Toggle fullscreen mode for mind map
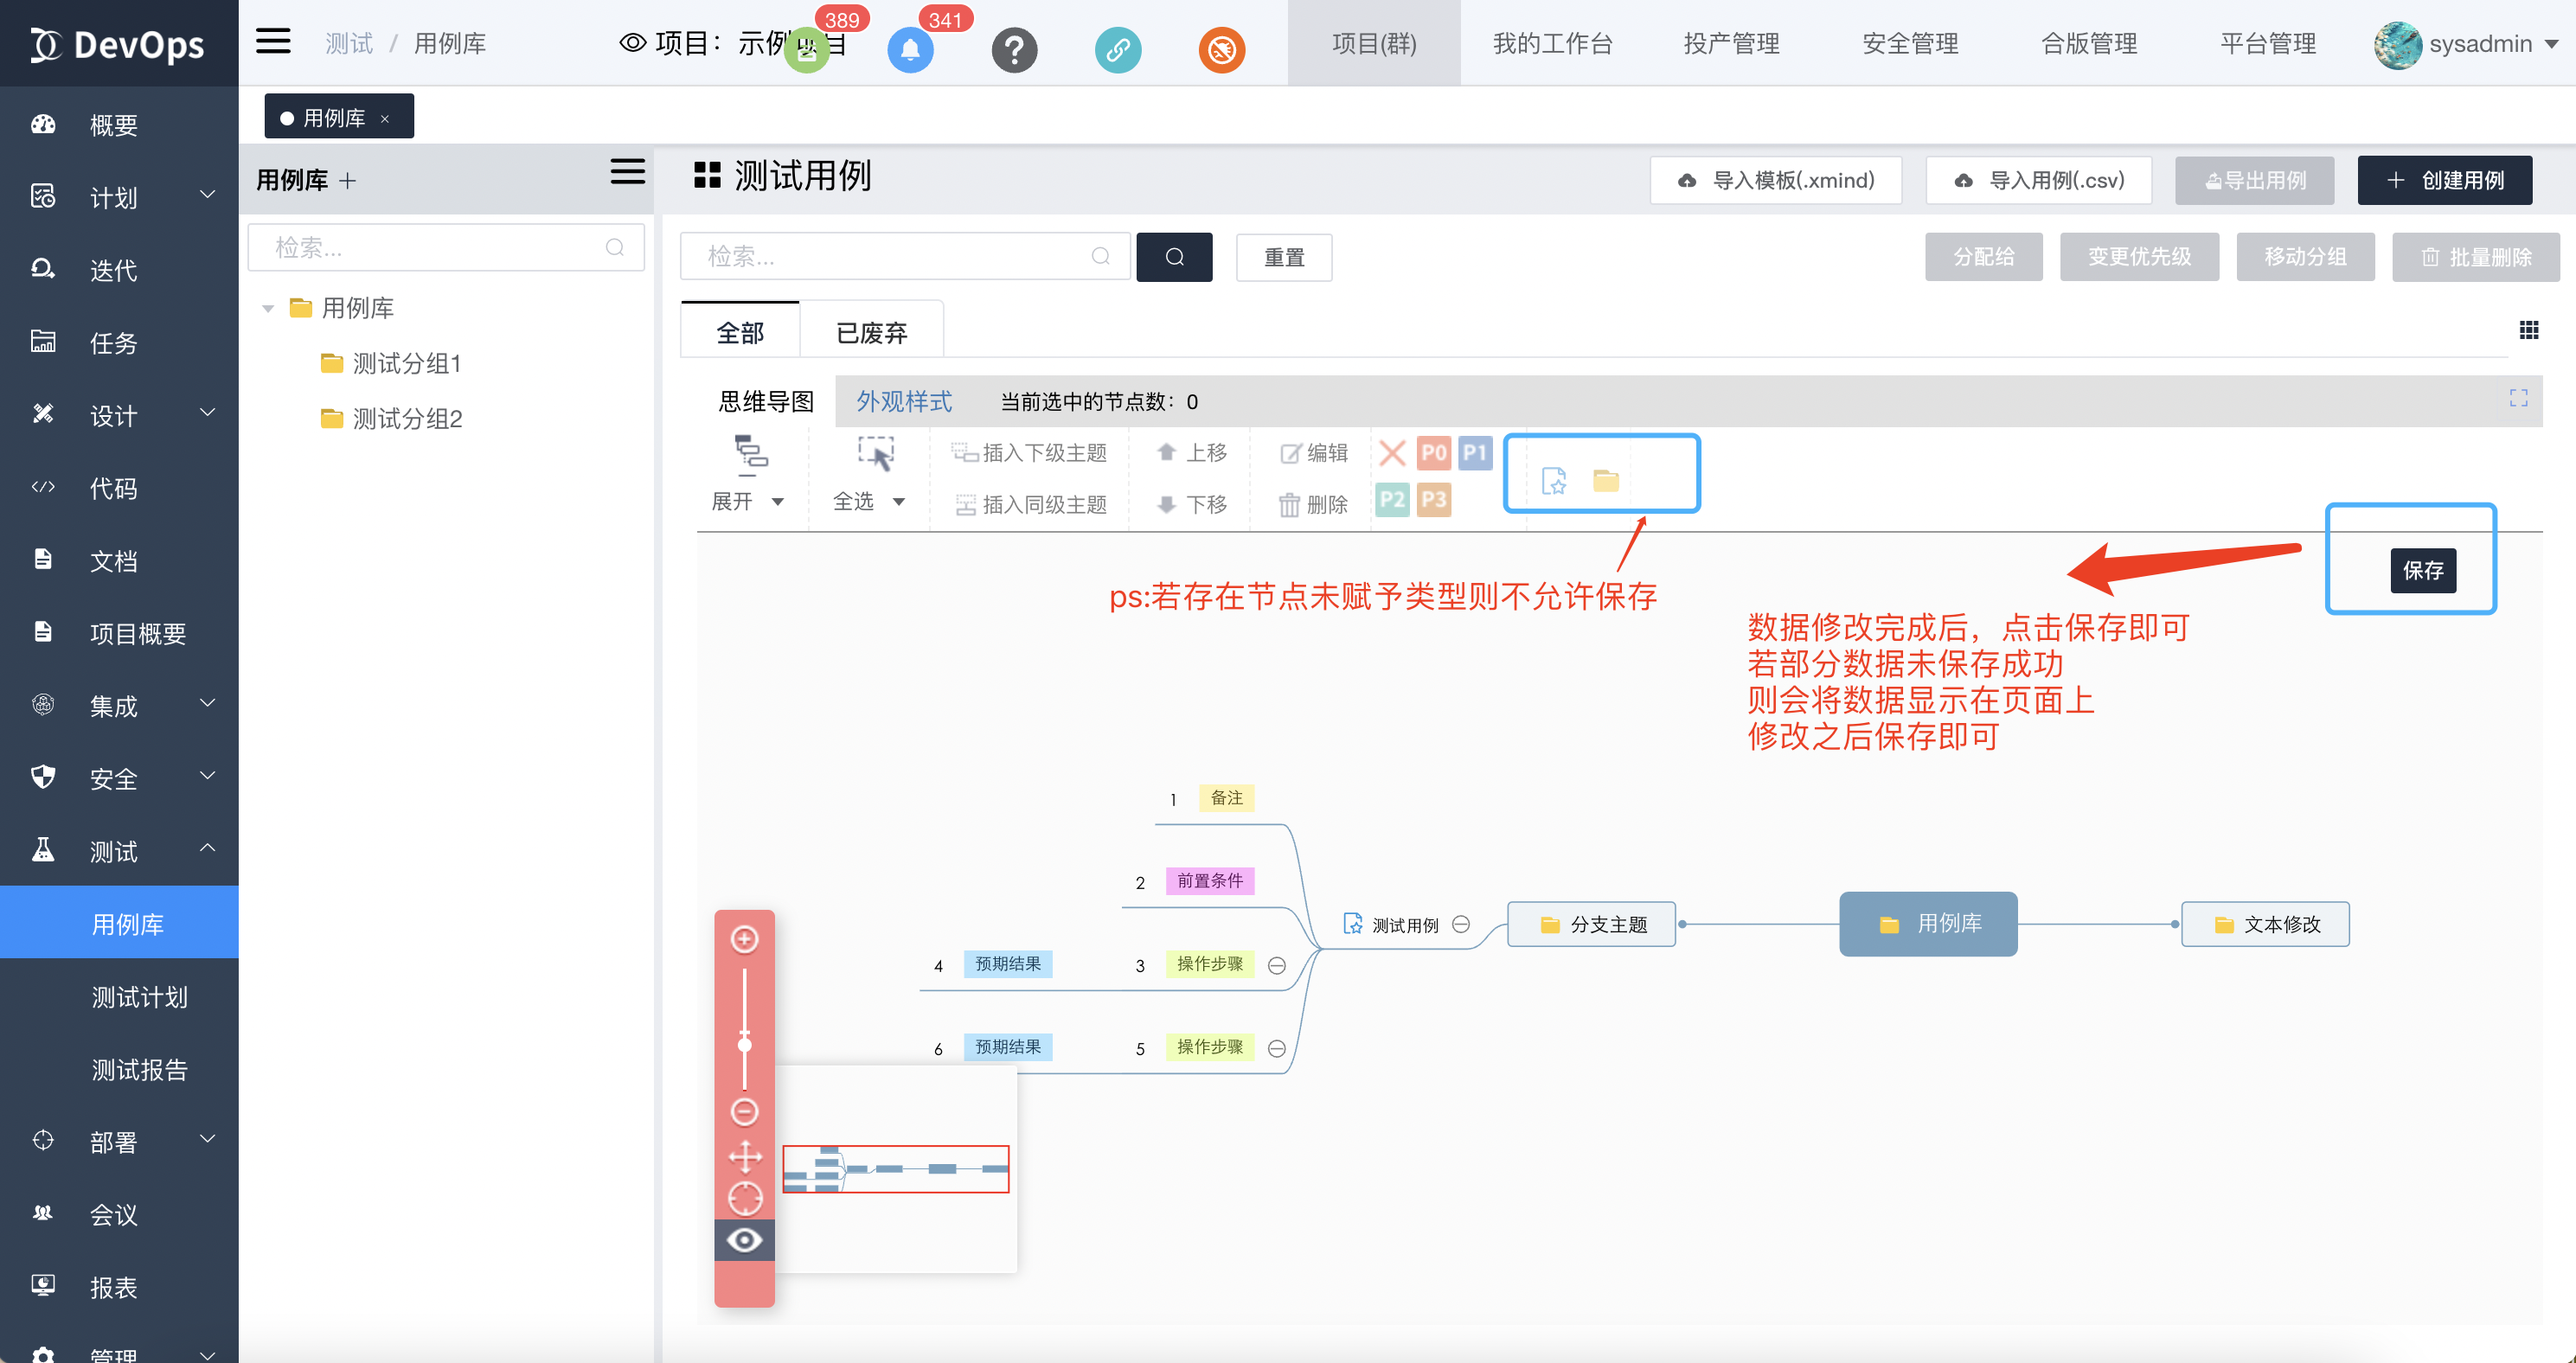 (2518, 398)
